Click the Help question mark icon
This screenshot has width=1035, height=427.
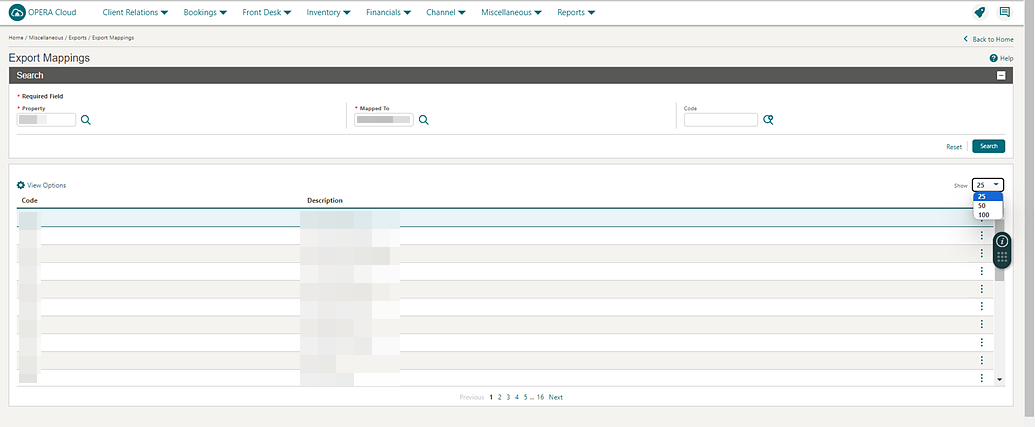click(993, 59)
